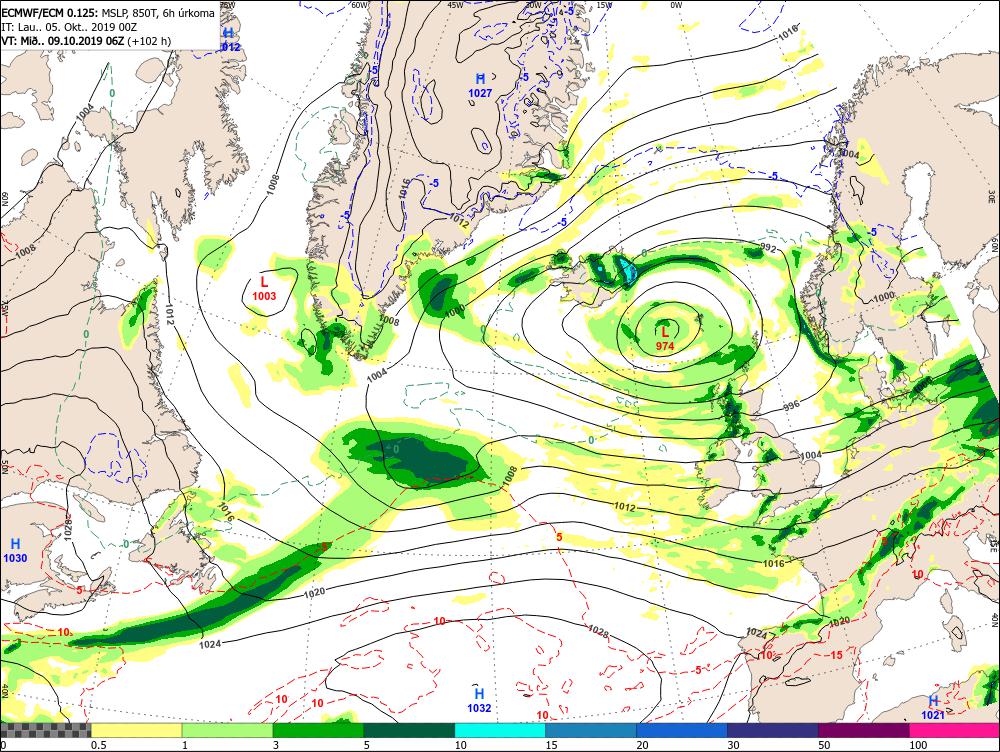Click the purple 50–100 legend swatch
The height and width of the screenshot is (752, 1000).
864,730
